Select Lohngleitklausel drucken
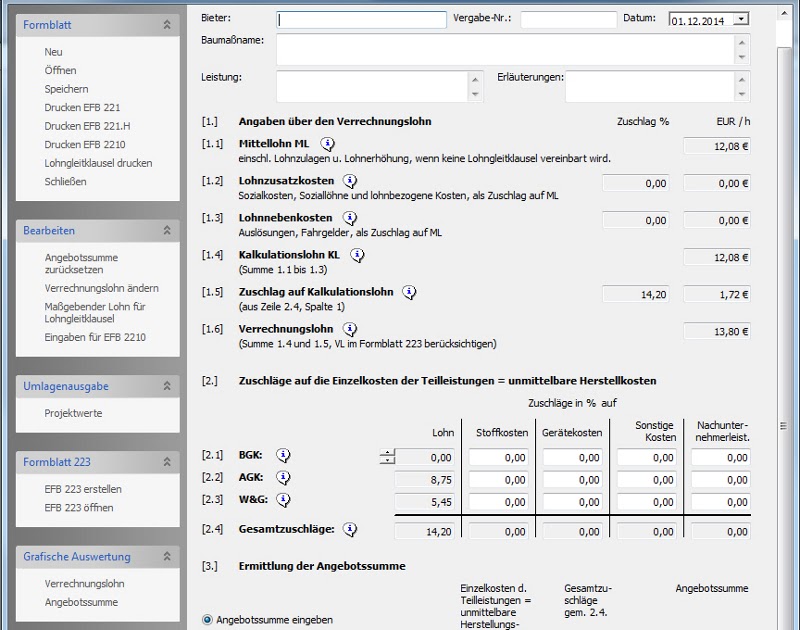This screenshot has height=630, width=800. [98, 163]
